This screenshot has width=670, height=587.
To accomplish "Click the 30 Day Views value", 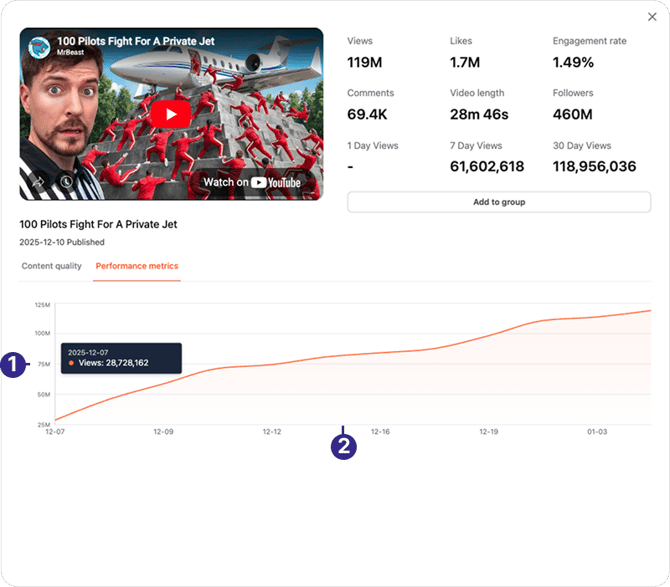I will pyautogui.click(x=594, y=167).
